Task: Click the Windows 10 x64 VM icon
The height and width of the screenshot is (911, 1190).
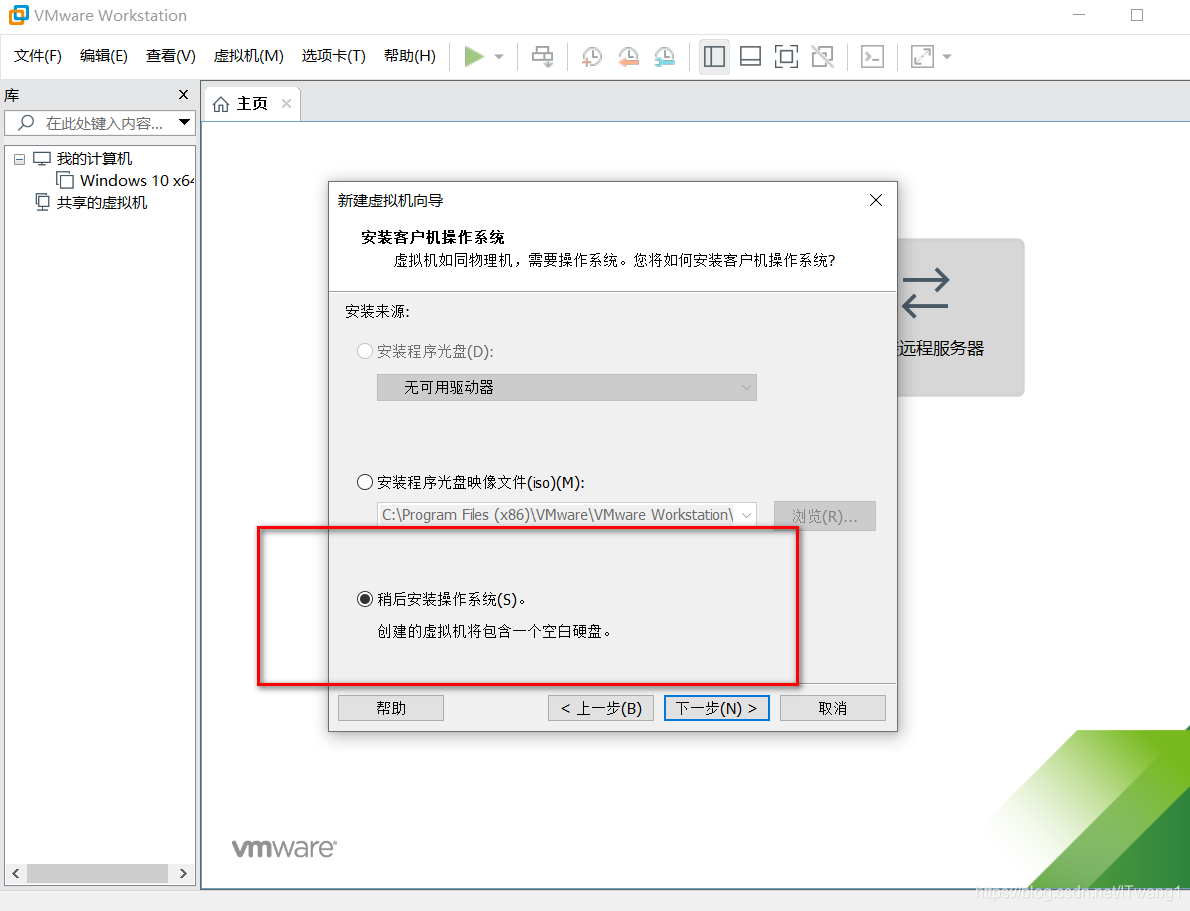Action: [x=65, y=180]
